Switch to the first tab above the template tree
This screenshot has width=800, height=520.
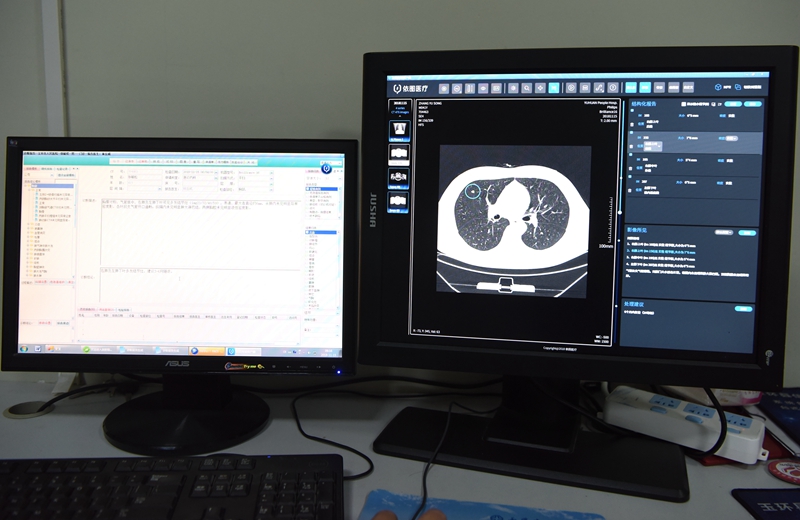click(31, 169)
